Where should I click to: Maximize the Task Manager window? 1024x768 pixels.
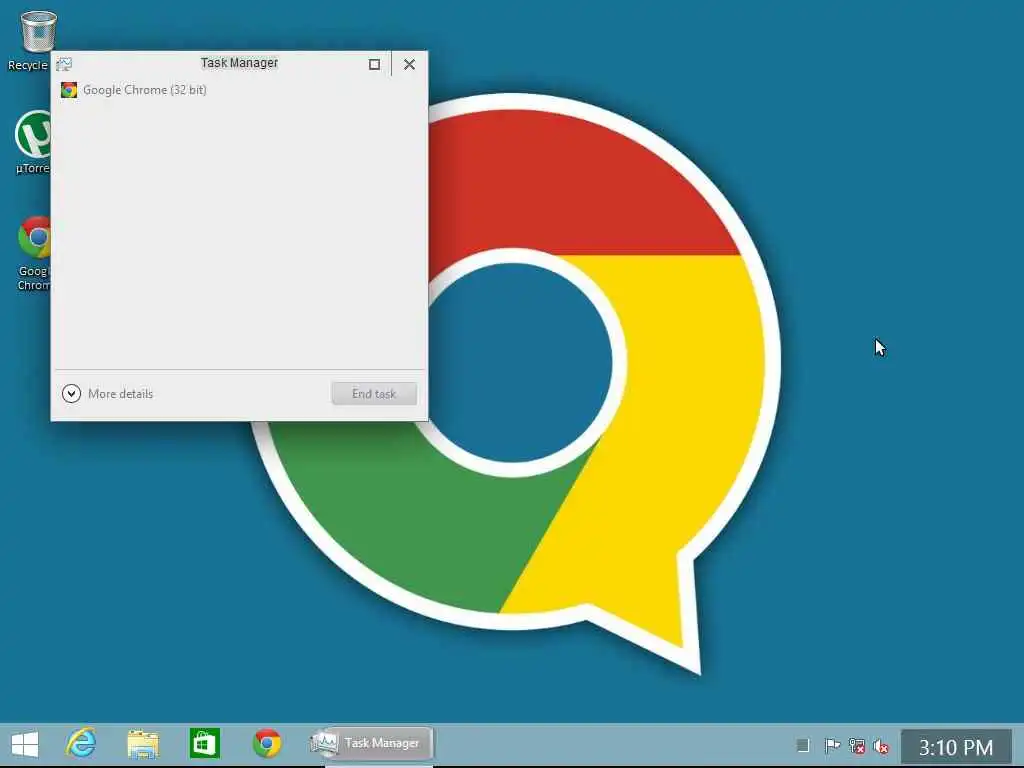click(x=374, y=64)
